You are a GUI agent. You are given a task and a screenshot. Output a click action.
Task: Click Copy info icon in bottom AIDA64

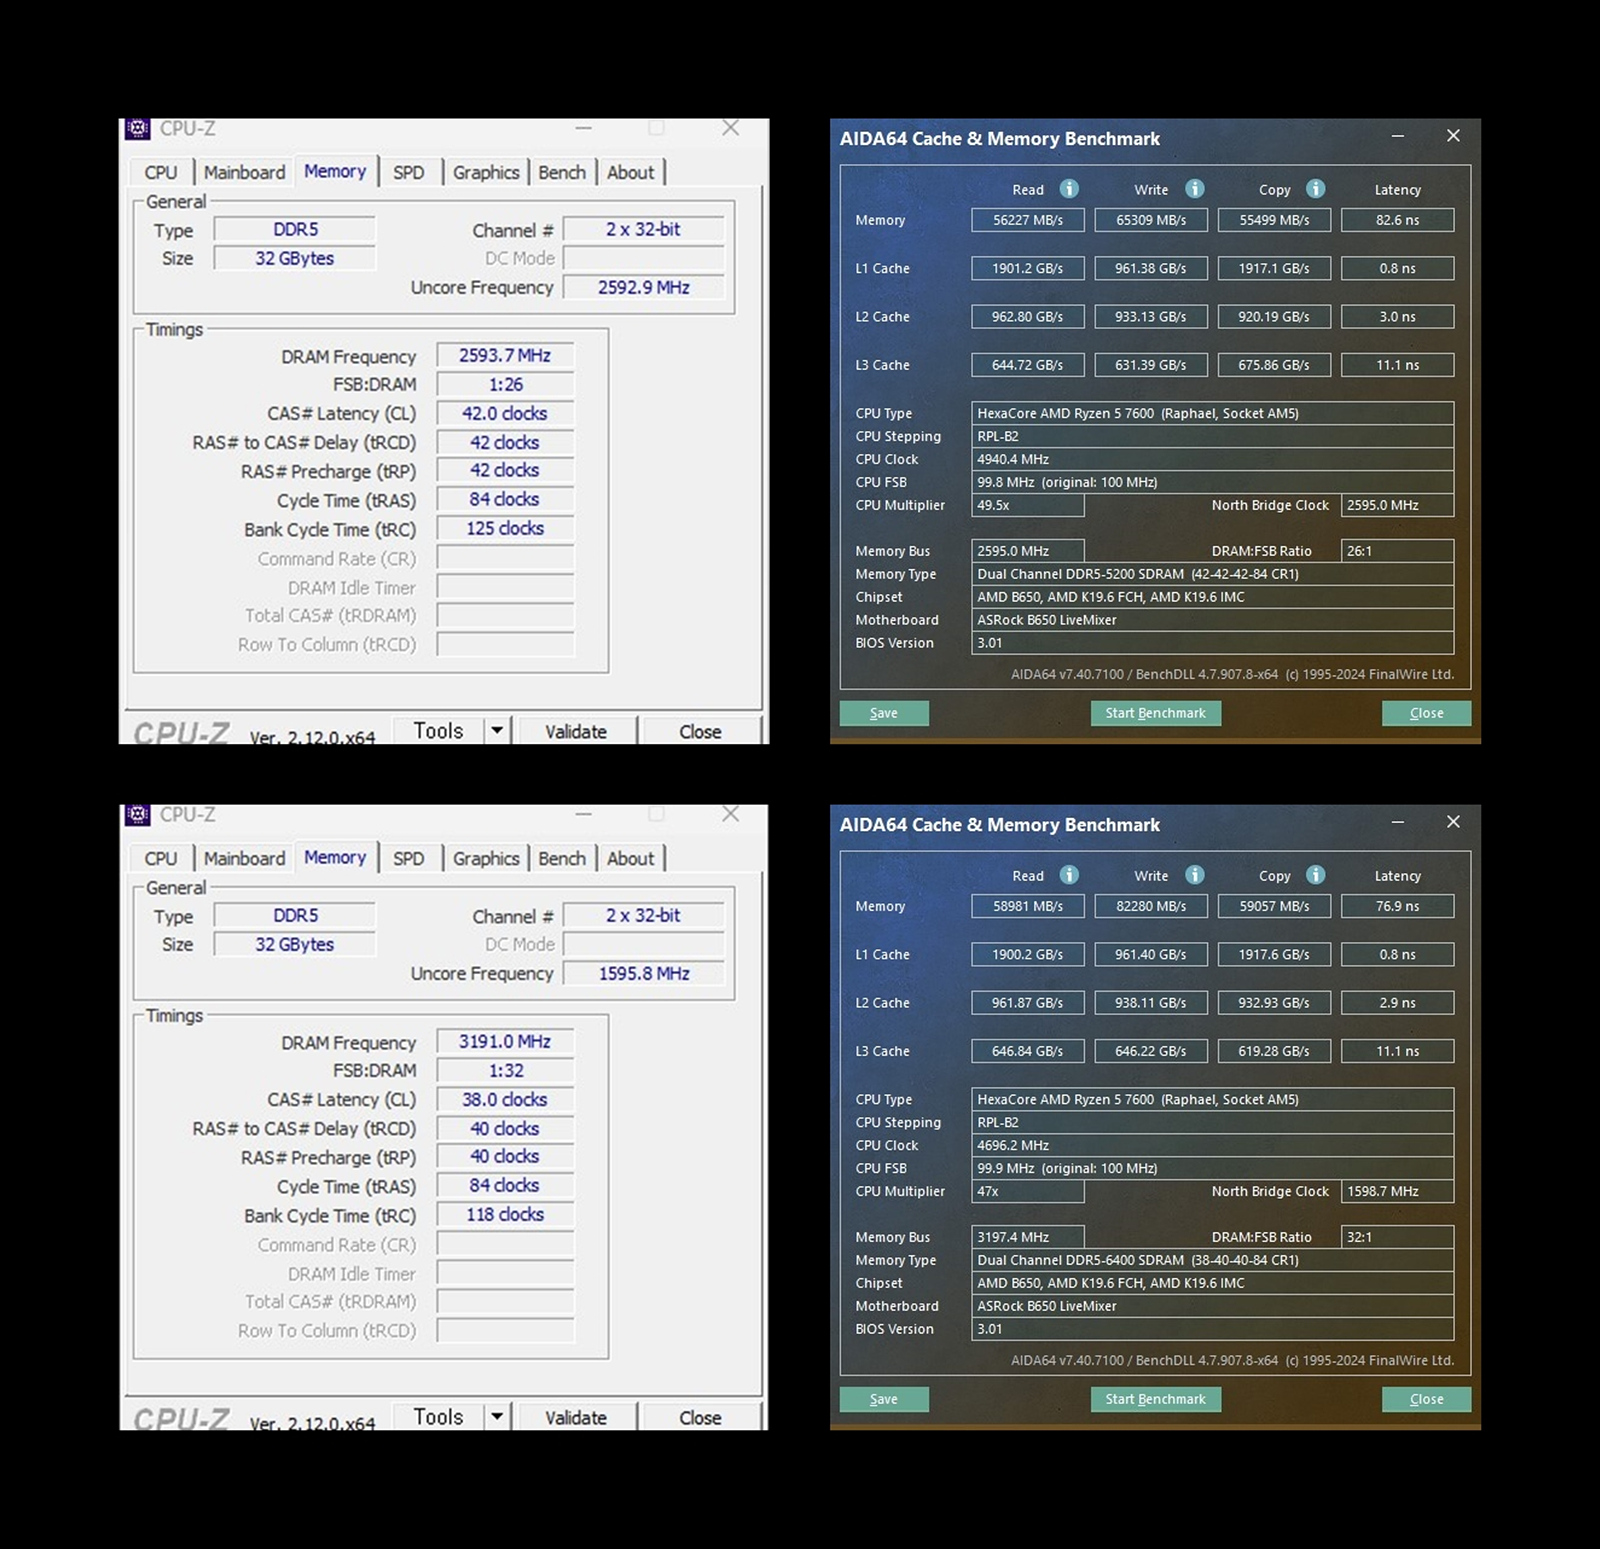[1316, 875]
